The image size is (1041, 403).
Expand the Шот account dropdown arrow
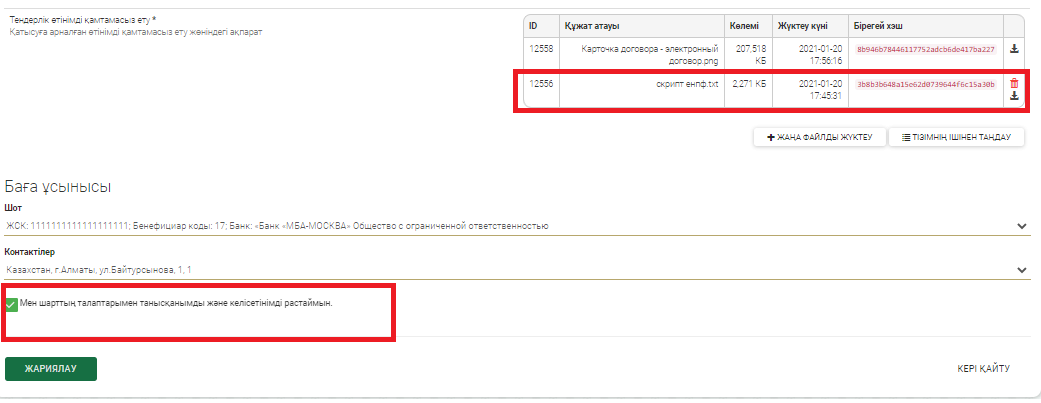(x=1021, y=227)
